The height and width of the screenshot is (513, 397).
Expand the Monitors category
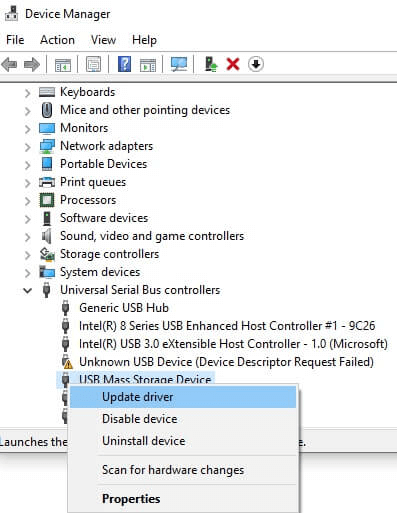pyautogui.click(x=28, y=129)
